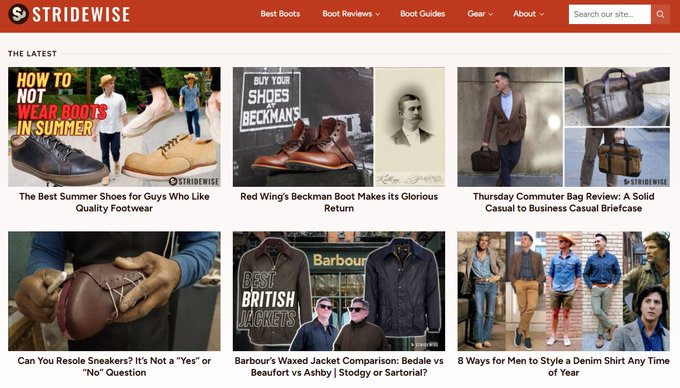Read 'Red Wing's Beckman Boot' article
Viewport: 680px width, 388px height.
pyautogui.click(x=339, y=202)
